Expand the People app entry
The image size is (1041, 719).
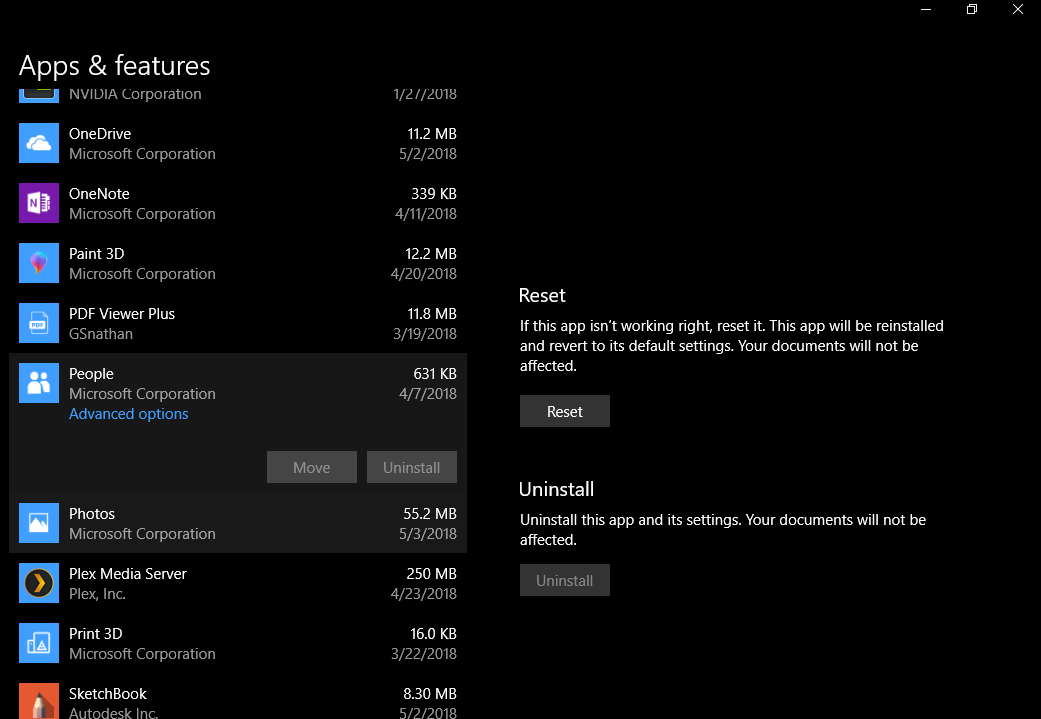tap(200, 383)
